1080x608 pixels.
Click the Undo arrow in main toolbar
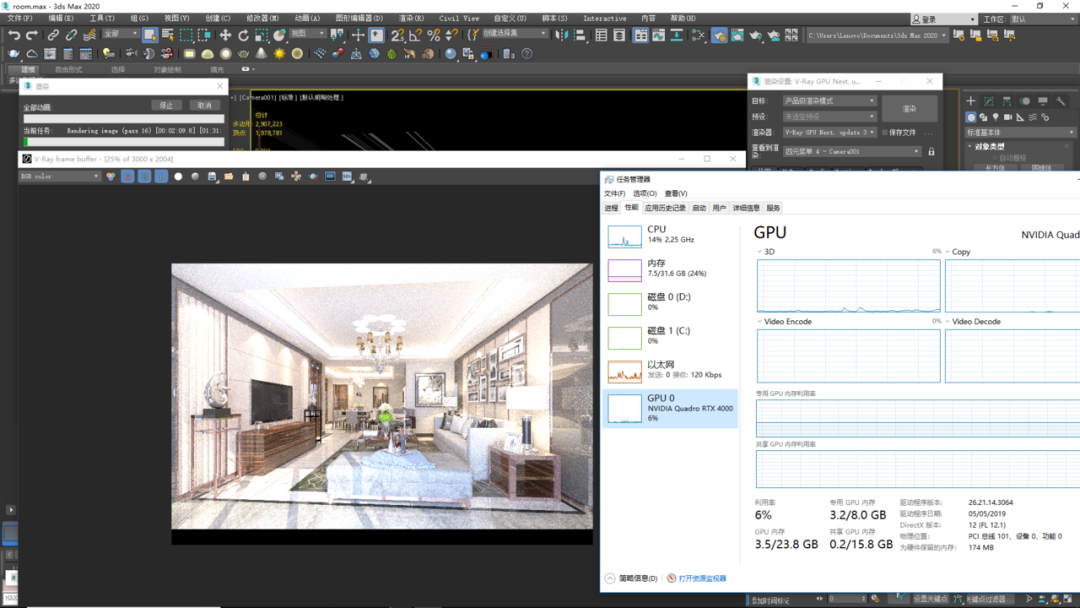point(14,34)
